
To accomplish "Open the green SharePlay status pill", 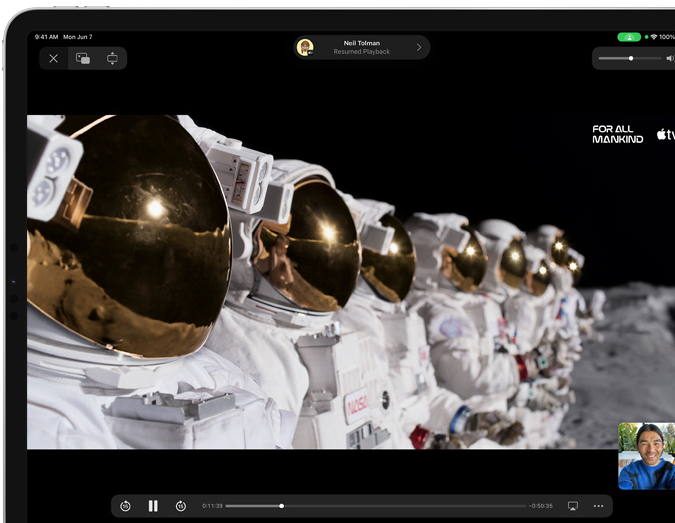I will [629, 37].
